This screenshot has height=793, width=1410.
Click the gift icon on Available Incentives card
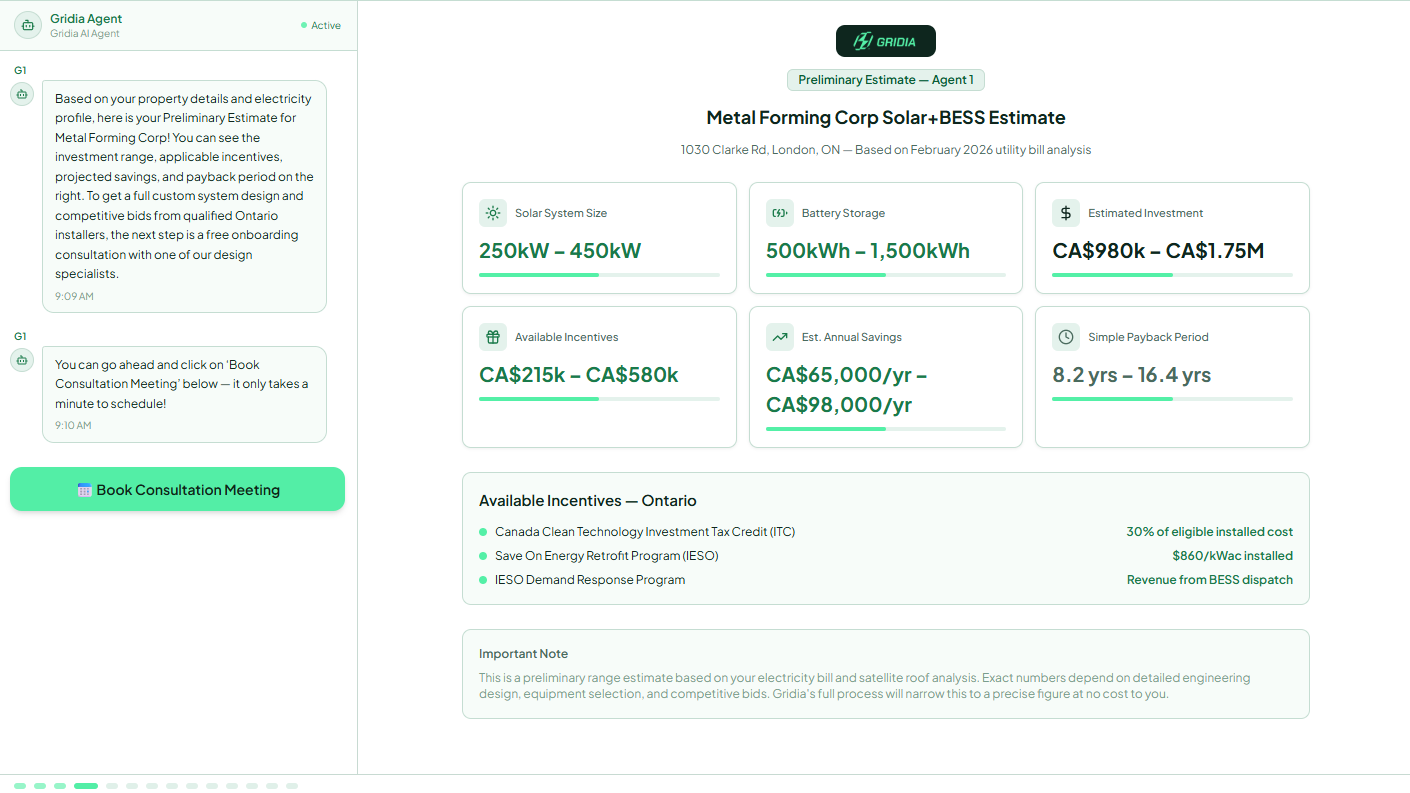[493, 337]
